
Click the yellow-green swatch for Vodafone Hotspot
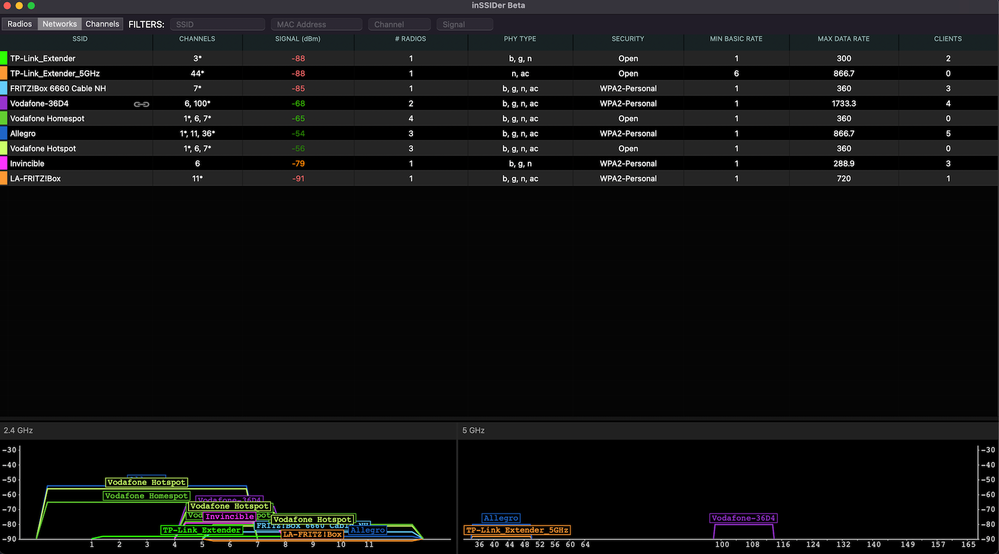click(4, 148)
